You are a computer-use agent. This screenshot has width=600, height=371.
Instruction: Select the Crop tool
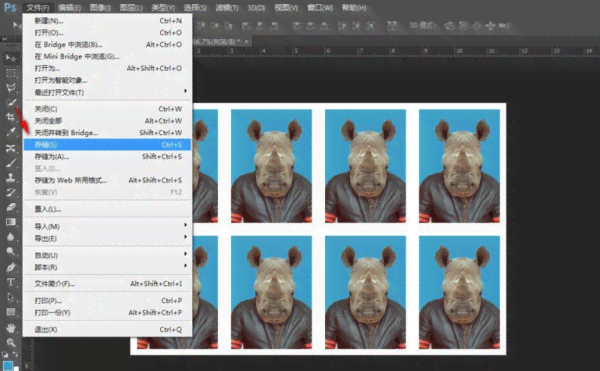10,117
